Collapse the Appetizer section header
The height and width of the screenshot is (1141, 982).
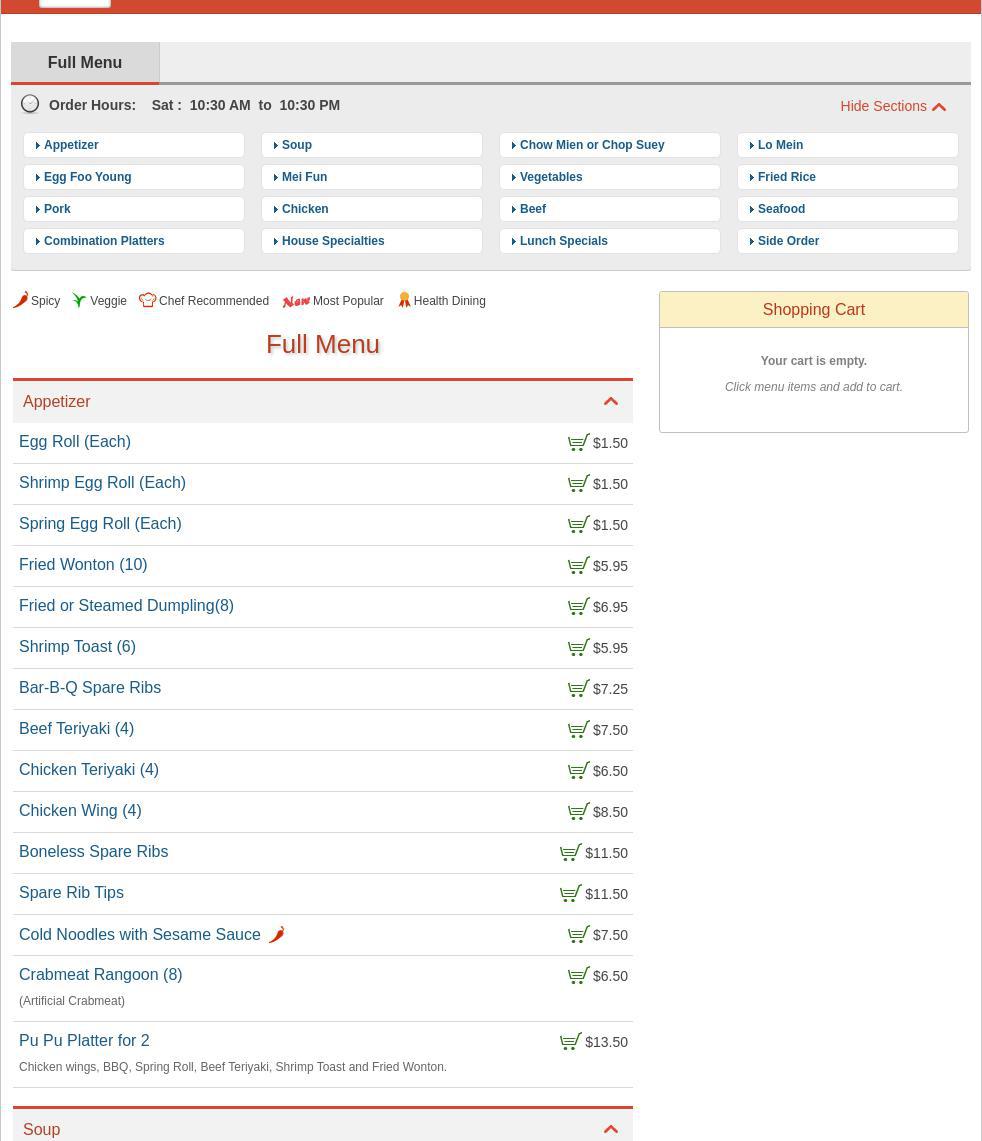[x=610, y=402]
